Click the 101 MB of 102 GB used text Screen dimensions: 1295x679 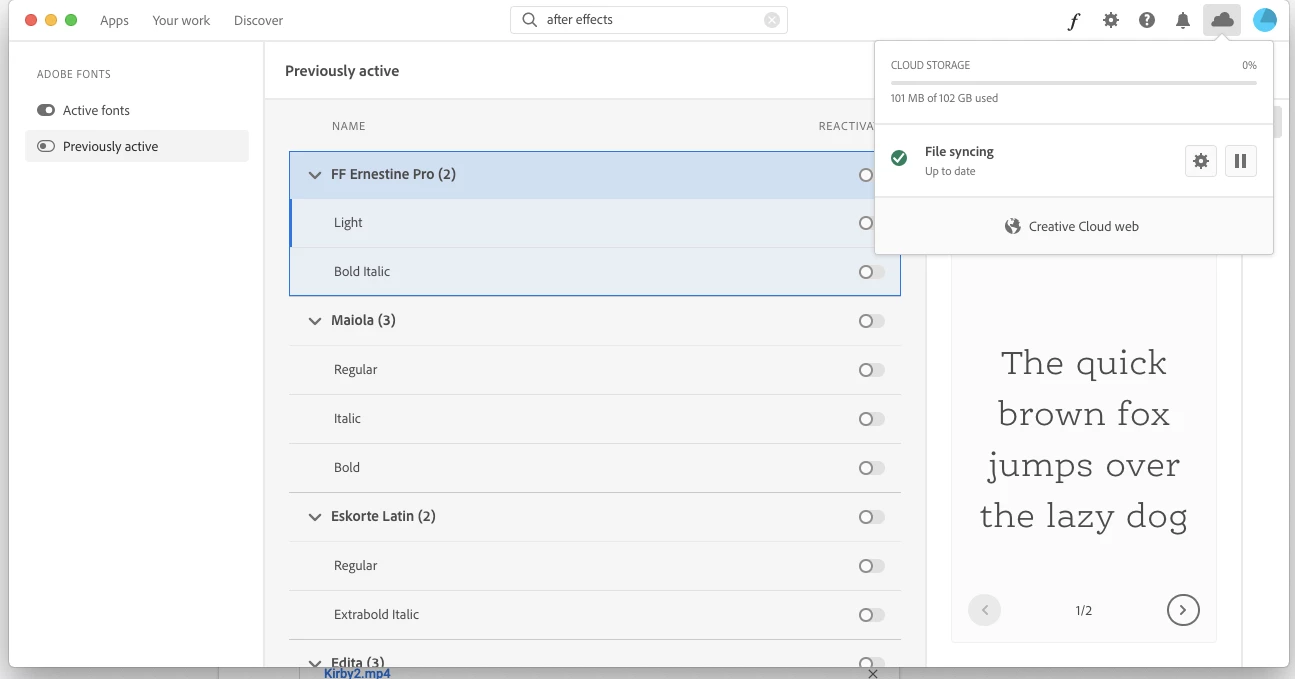[944, 98]
